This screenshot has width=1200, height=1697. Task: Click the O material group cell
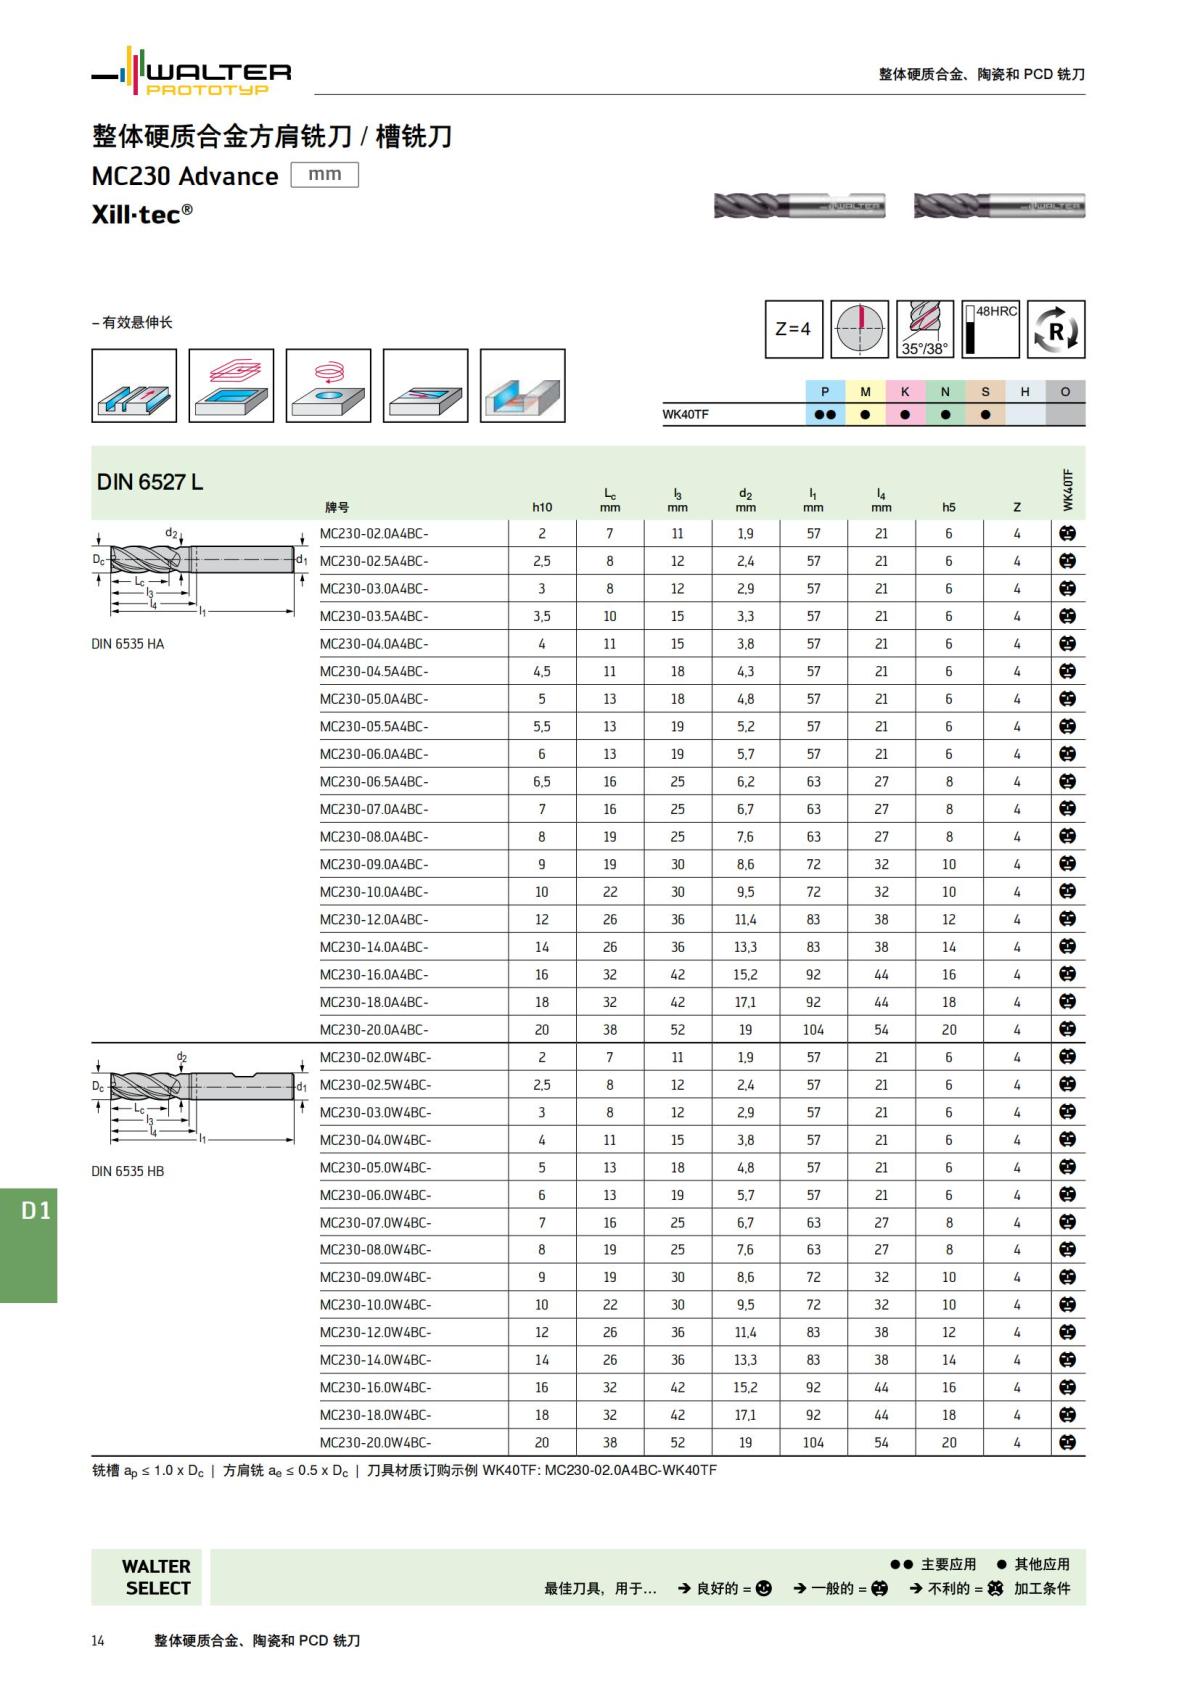click(1065, 392)
